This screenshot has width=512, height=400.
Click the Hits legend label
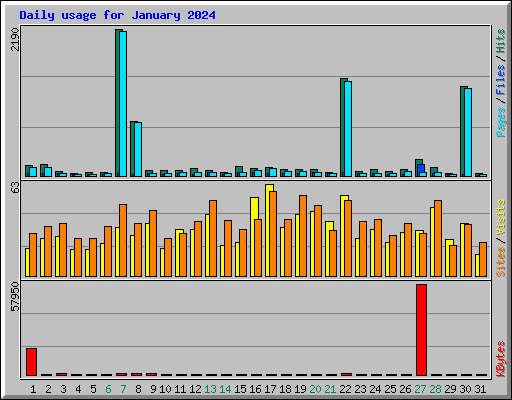pos(501,41)
